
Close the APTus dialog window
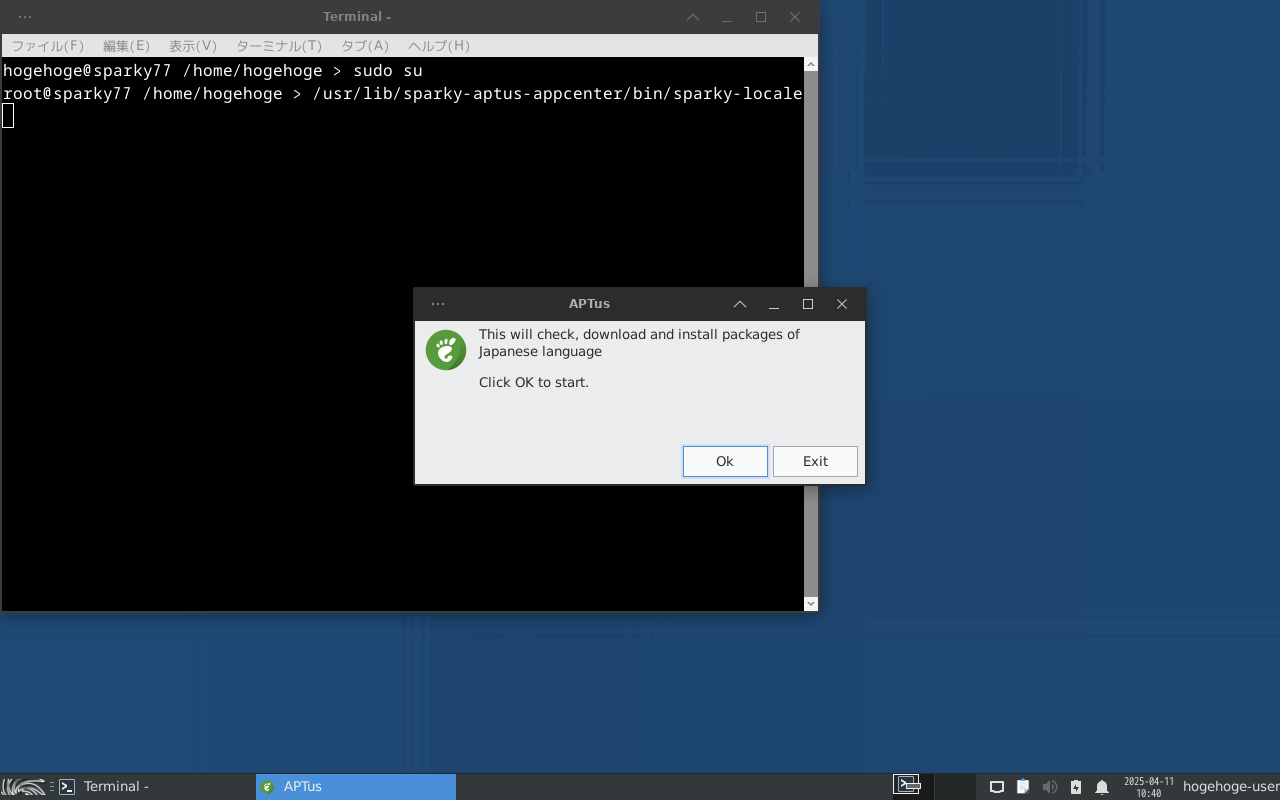[x=842, y=304]
